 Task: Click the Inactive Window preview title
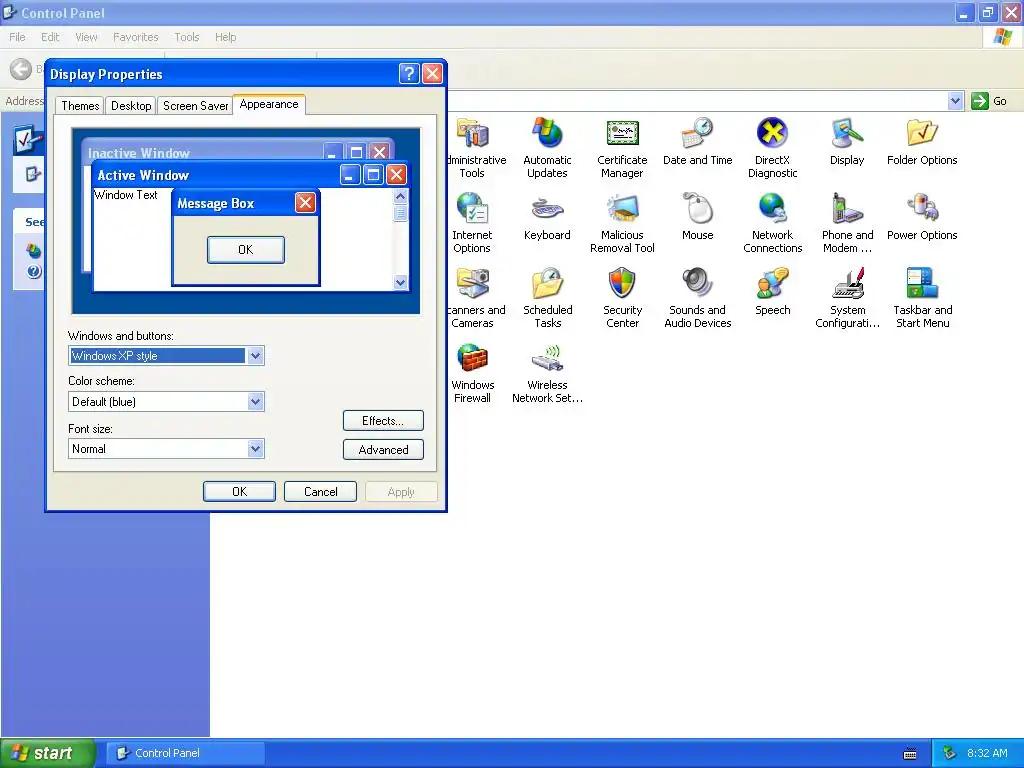138,153
